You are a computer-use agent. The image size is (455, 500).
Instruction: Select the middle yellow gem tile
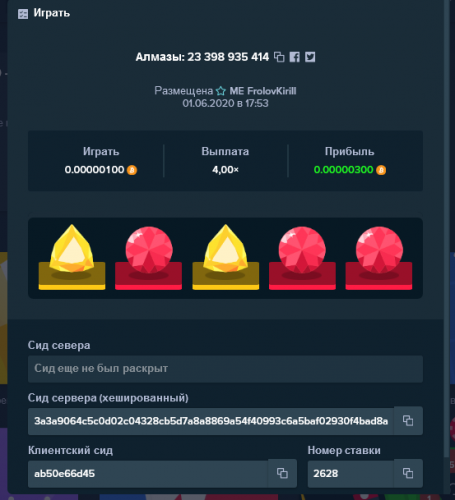tap(226, 257)
